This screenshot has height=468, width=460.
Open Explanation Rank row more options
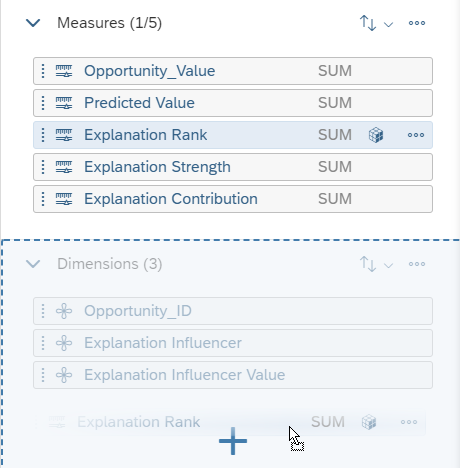pos(416,135)
